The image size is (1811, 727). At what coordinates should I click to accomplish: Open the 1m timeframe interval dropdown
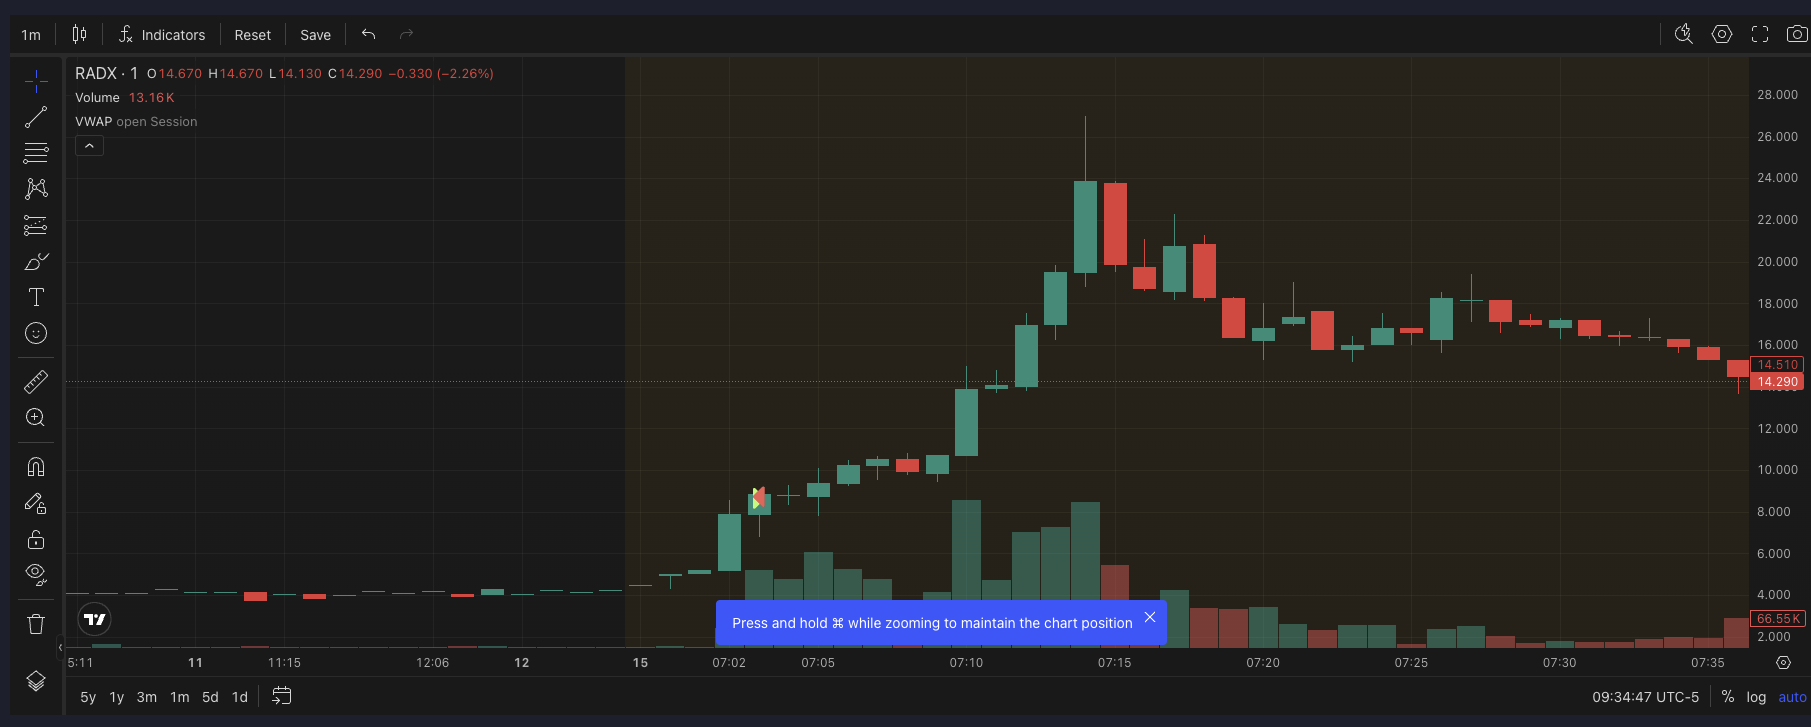pos(31,35)
